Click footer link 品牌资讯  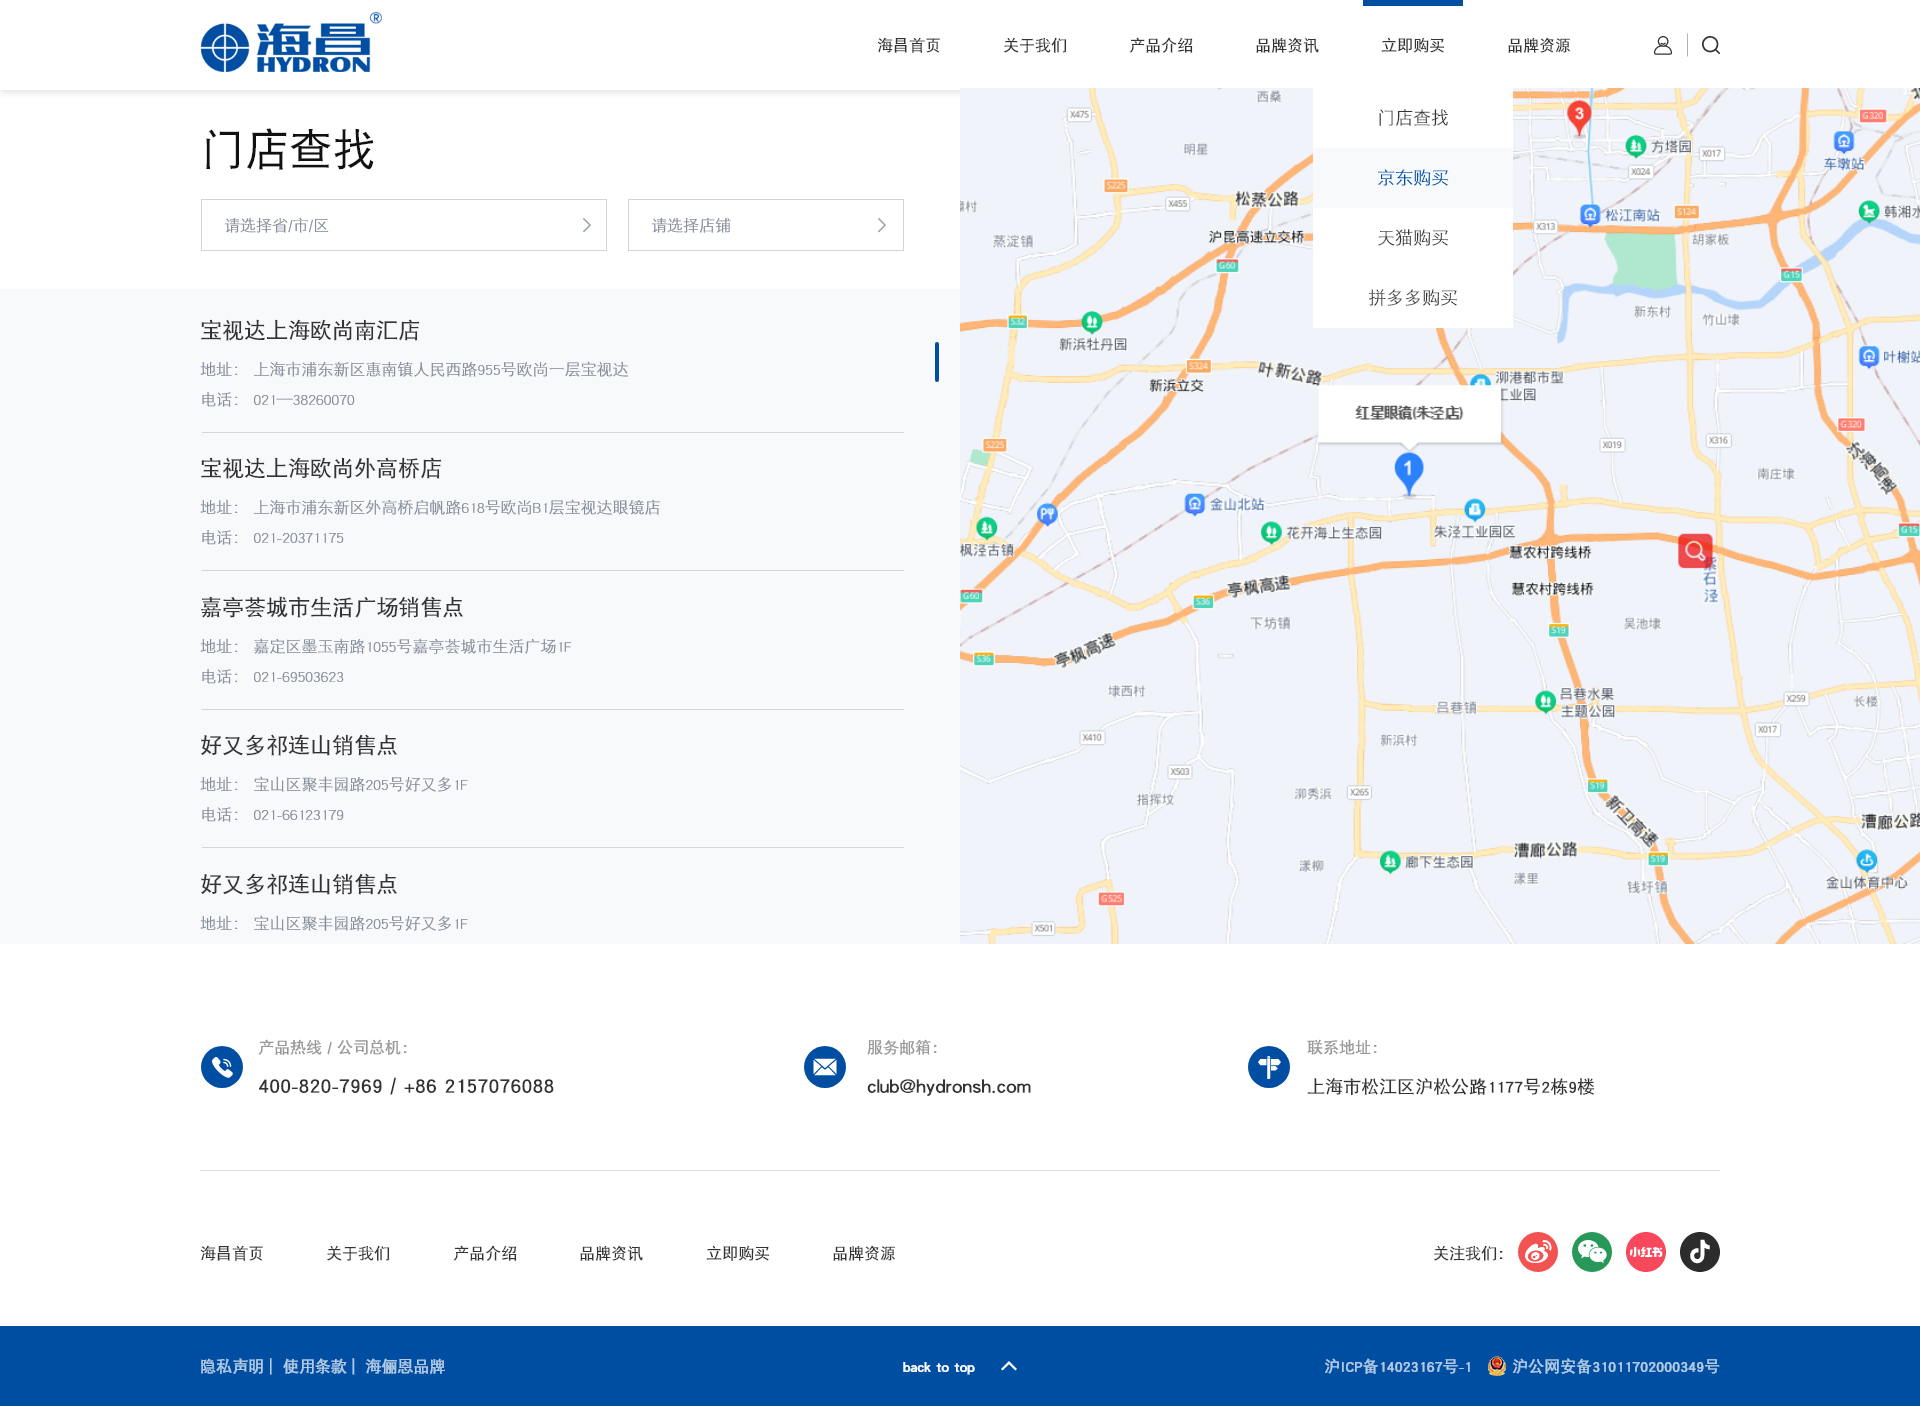click(611, 1253)
